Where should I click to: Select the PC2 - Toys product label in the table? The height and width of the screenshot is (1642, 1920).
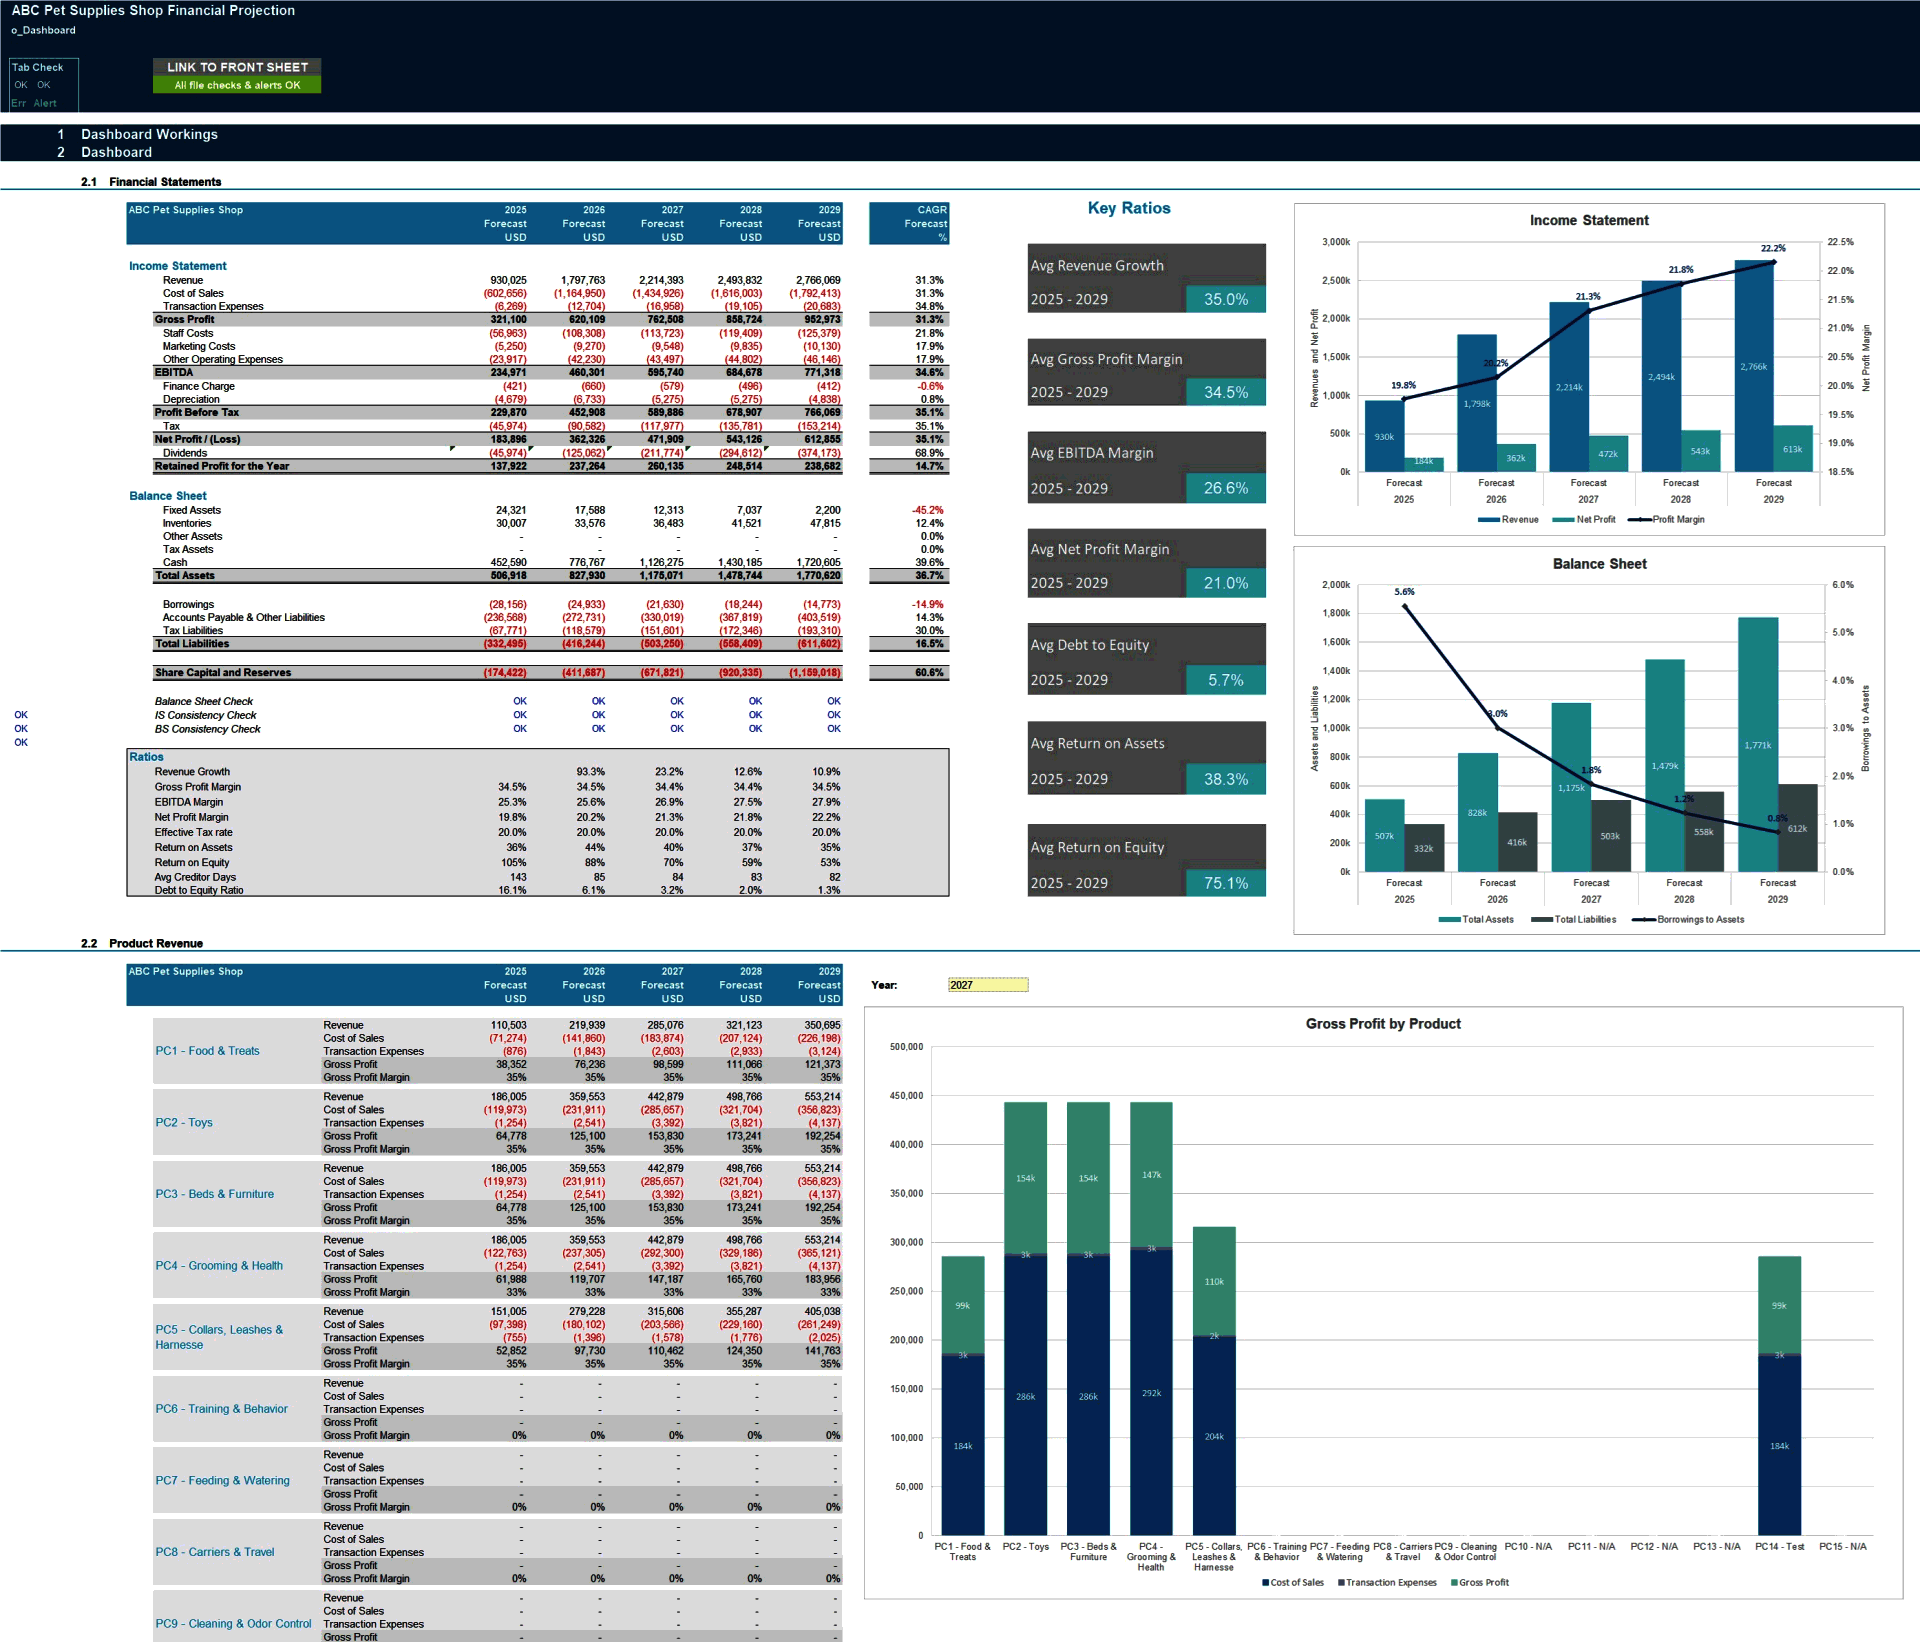pyautogui.click(x=184, y=1123)
